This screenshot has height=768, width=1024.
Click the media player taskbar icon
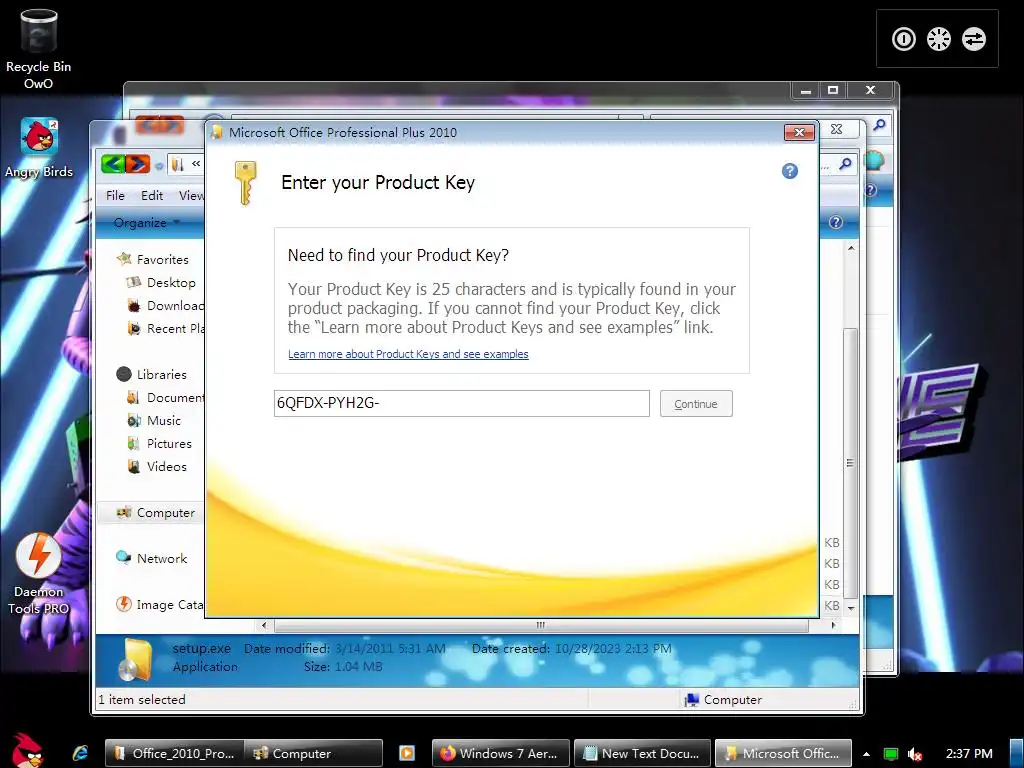coord(406,753)
